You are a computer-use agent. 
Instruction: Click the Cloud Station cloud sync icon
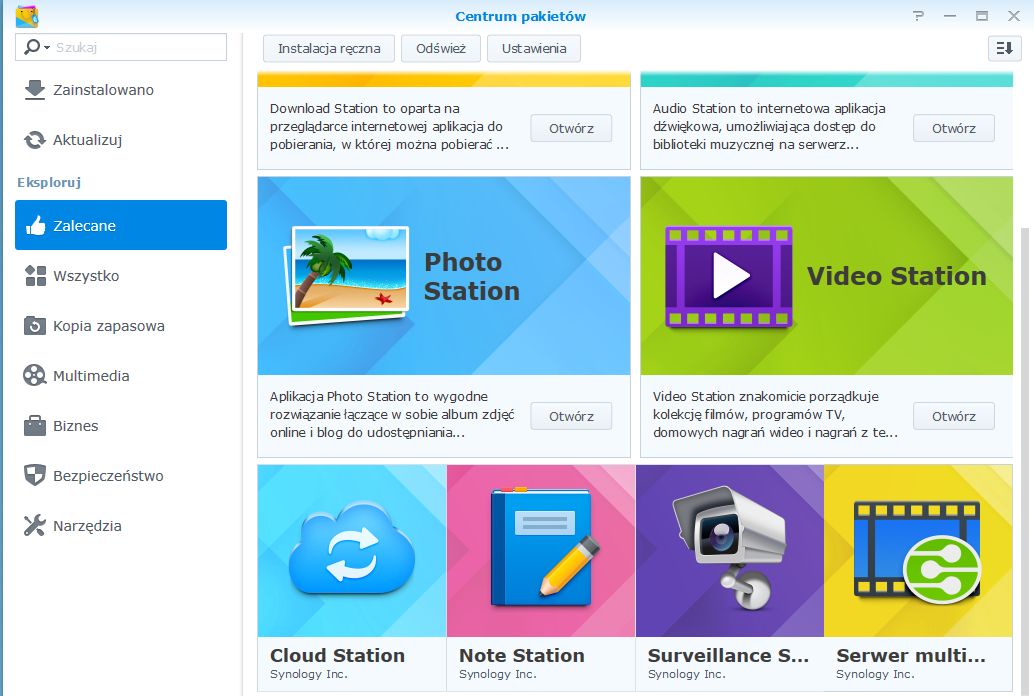coord(352,549)
